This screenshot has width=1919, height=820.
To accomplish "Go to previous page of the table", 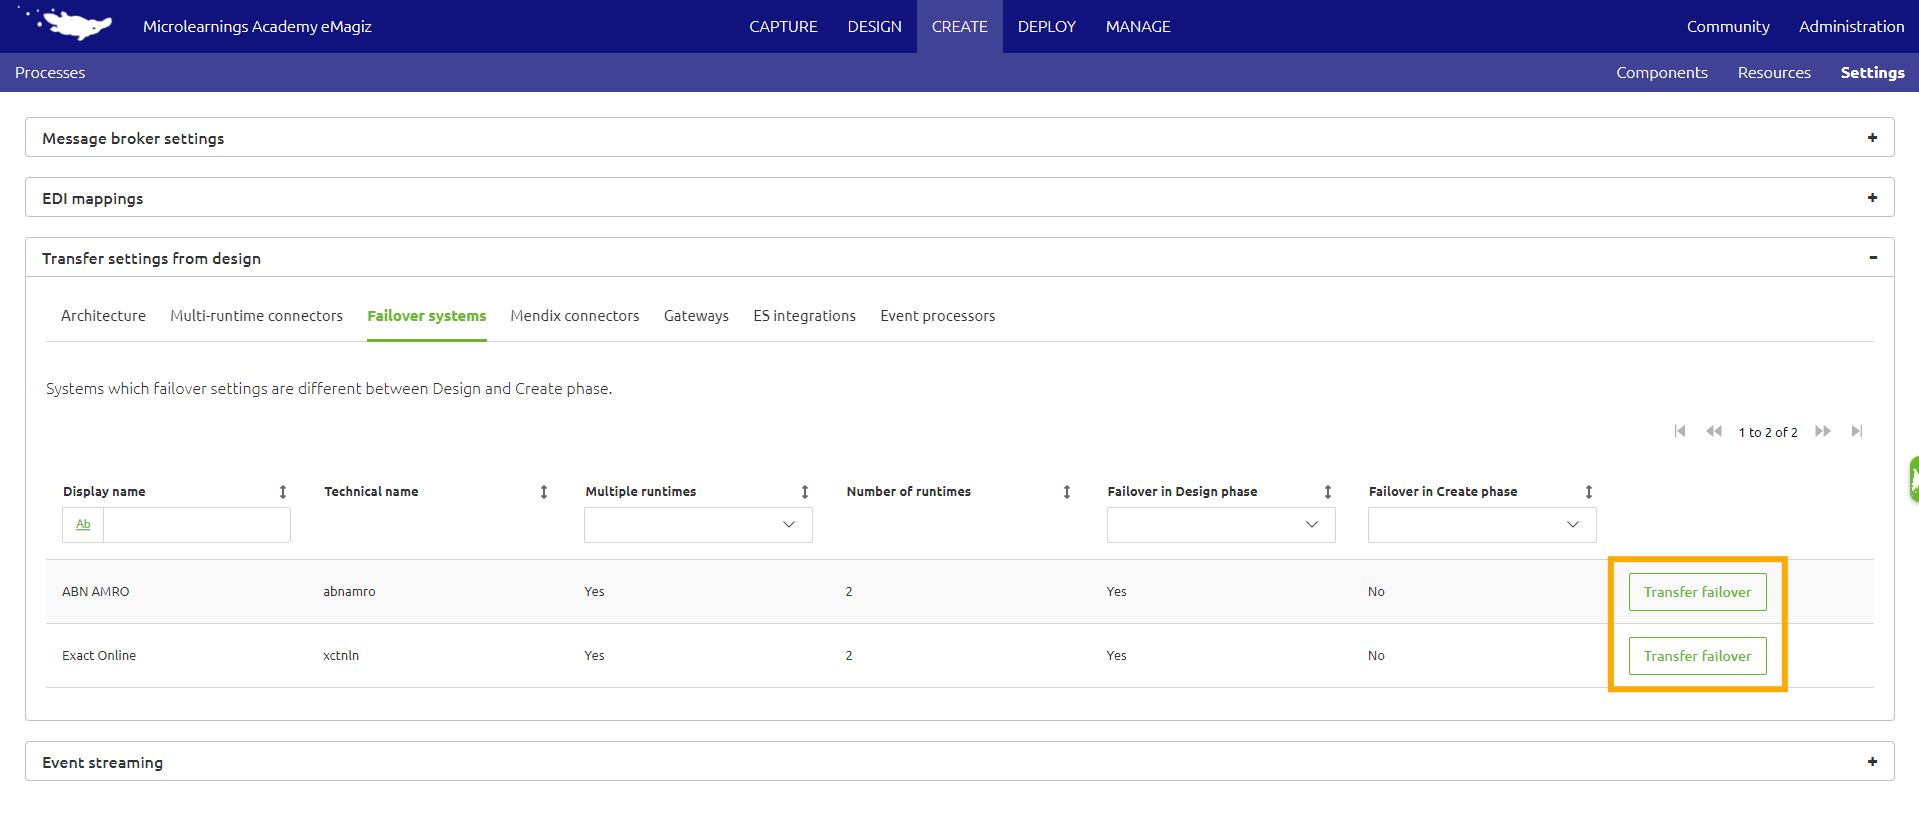I will 1714,431.
